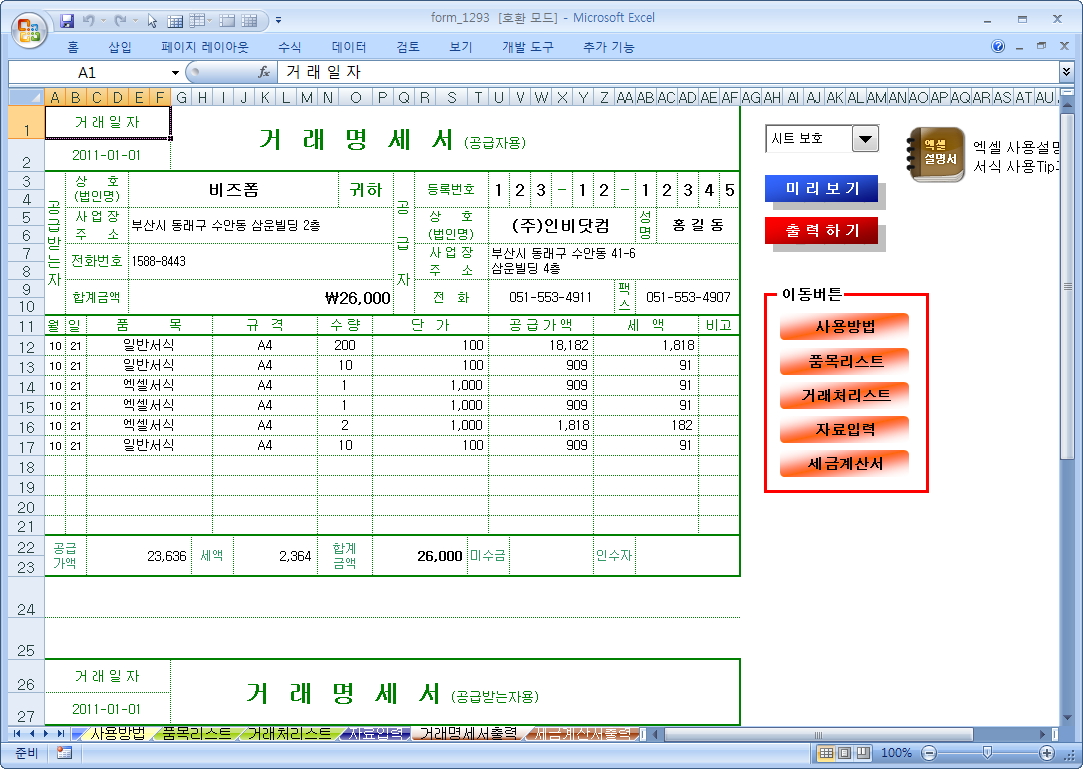Open the 수식 ribbon tab
1083x769 pixels.
289,47
